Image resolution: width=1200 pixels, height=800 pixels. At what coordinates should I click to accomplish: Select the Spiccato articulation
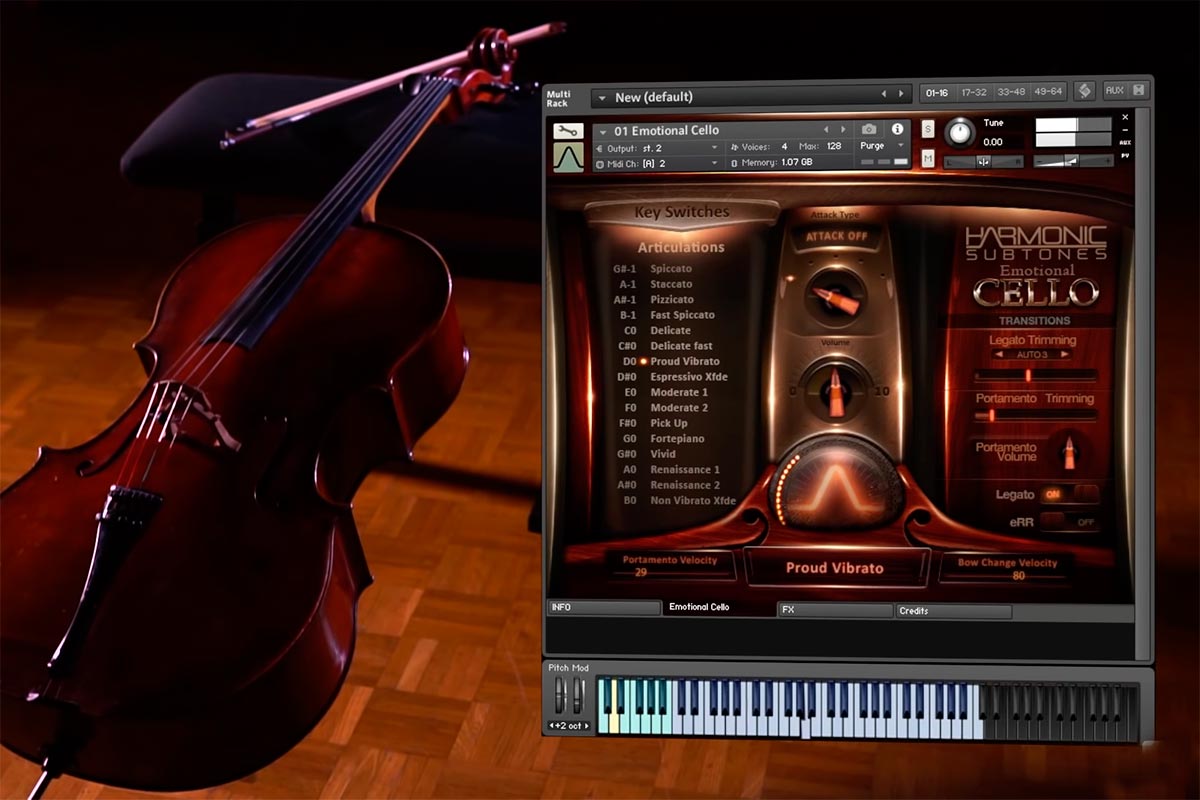pos(671,269)
